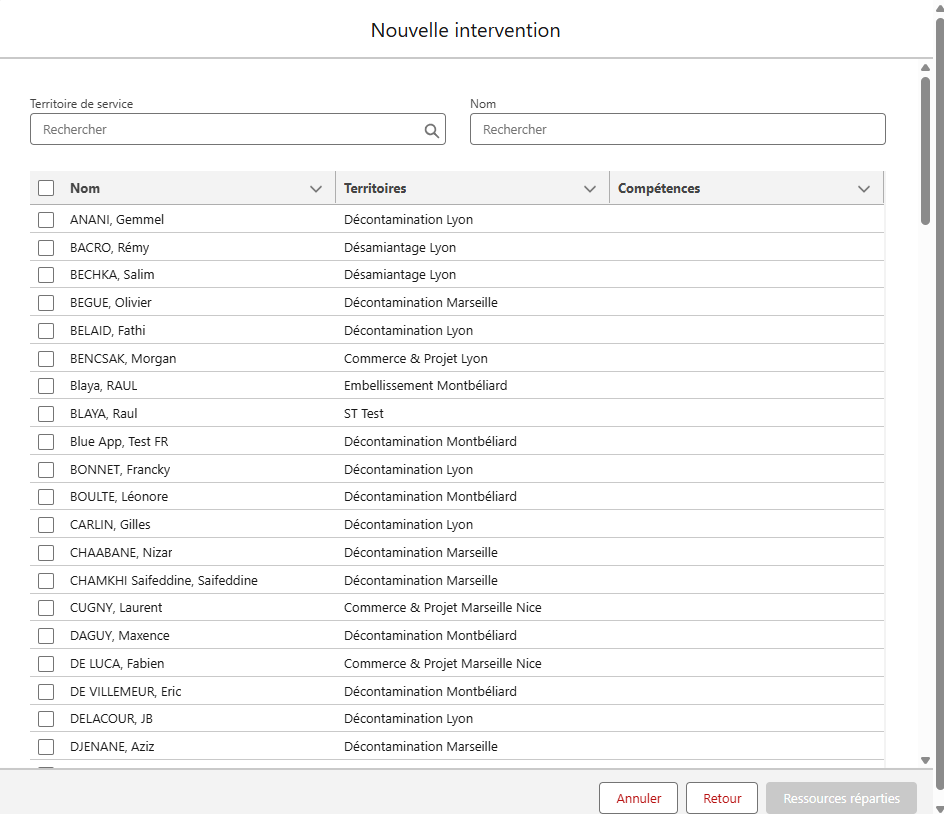Tick the DELACOUR, JB checkbox
The height and width of the screenshot is (814, 944).
pos(46,719)
